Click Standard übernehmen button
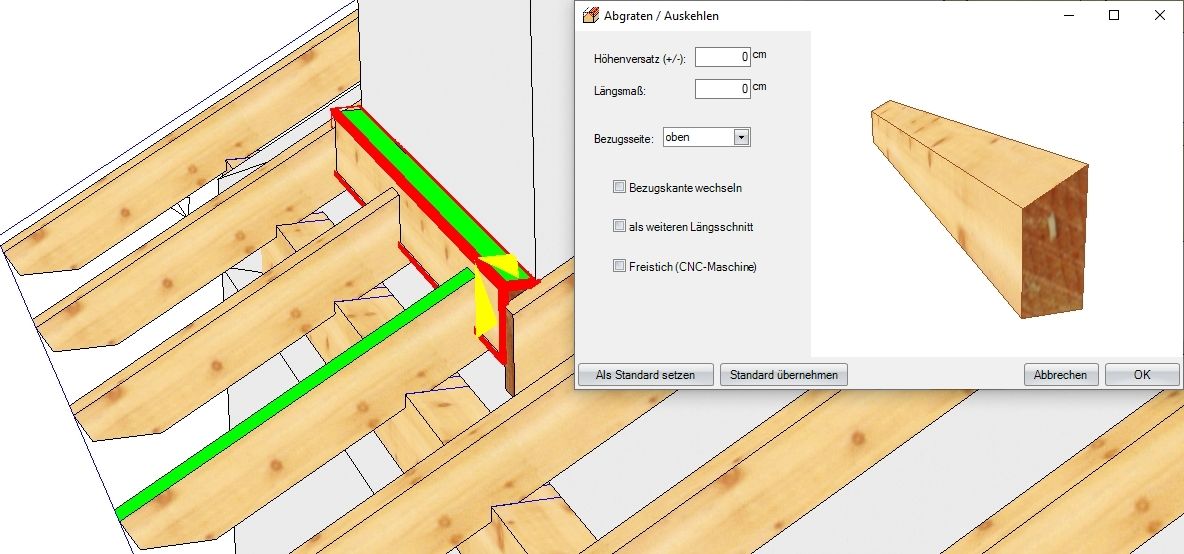Screen dimensions: 1184x554 (x=784, y=375)
